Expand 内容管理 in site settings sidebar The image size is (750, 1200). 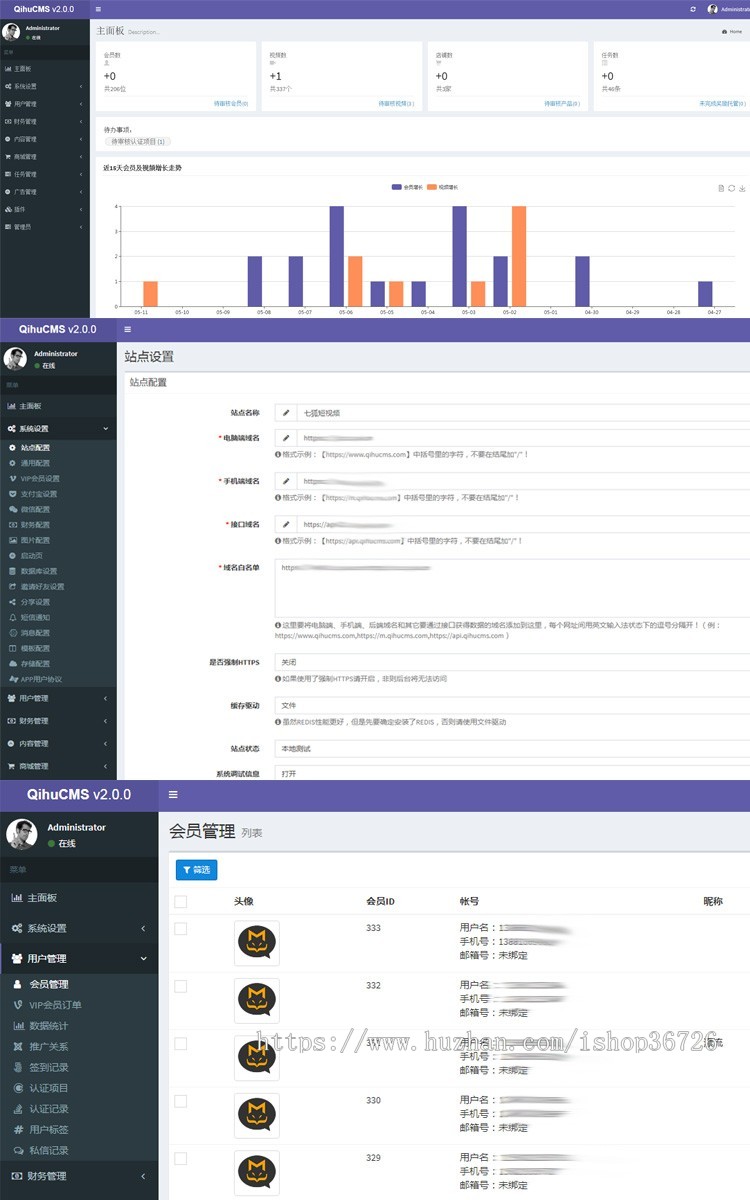tap(58, 743)
